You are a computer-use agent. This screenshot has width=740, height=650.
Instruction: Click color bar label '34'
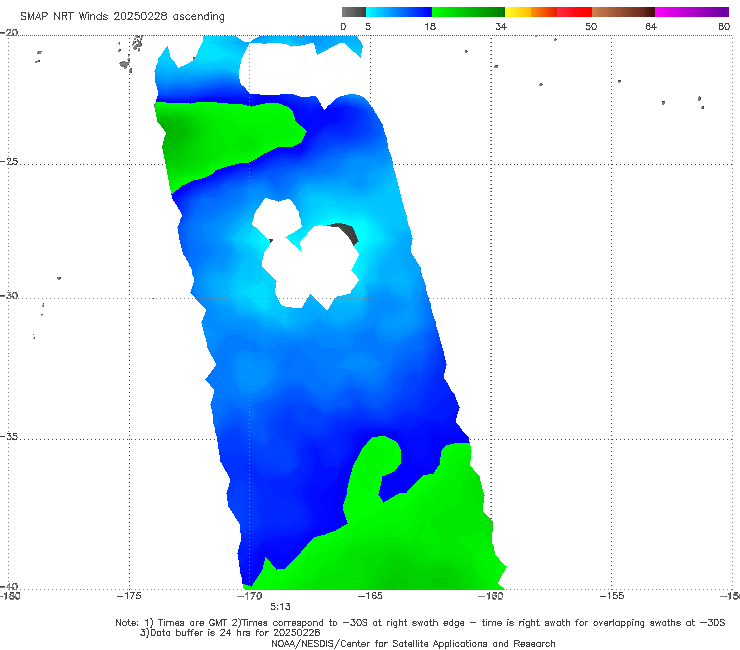click(501, 26)
